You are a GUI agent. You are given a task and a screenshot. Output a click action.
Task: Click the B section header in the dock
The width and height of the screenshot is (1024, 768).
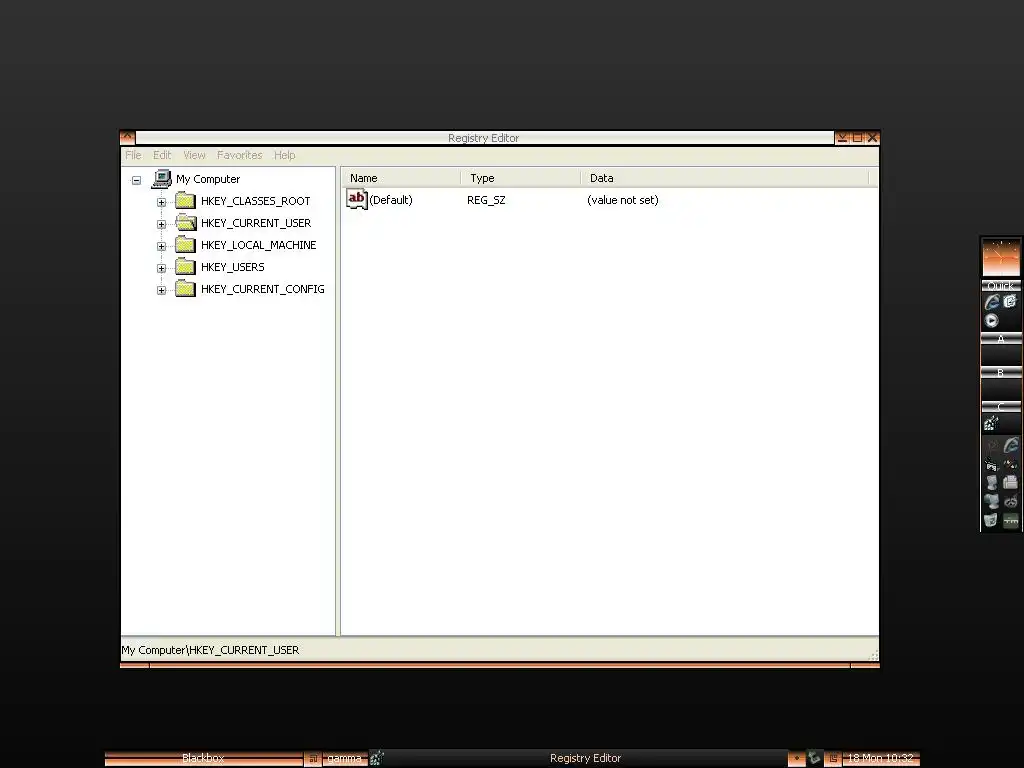pyautogui.click(x=1000, y=372)
